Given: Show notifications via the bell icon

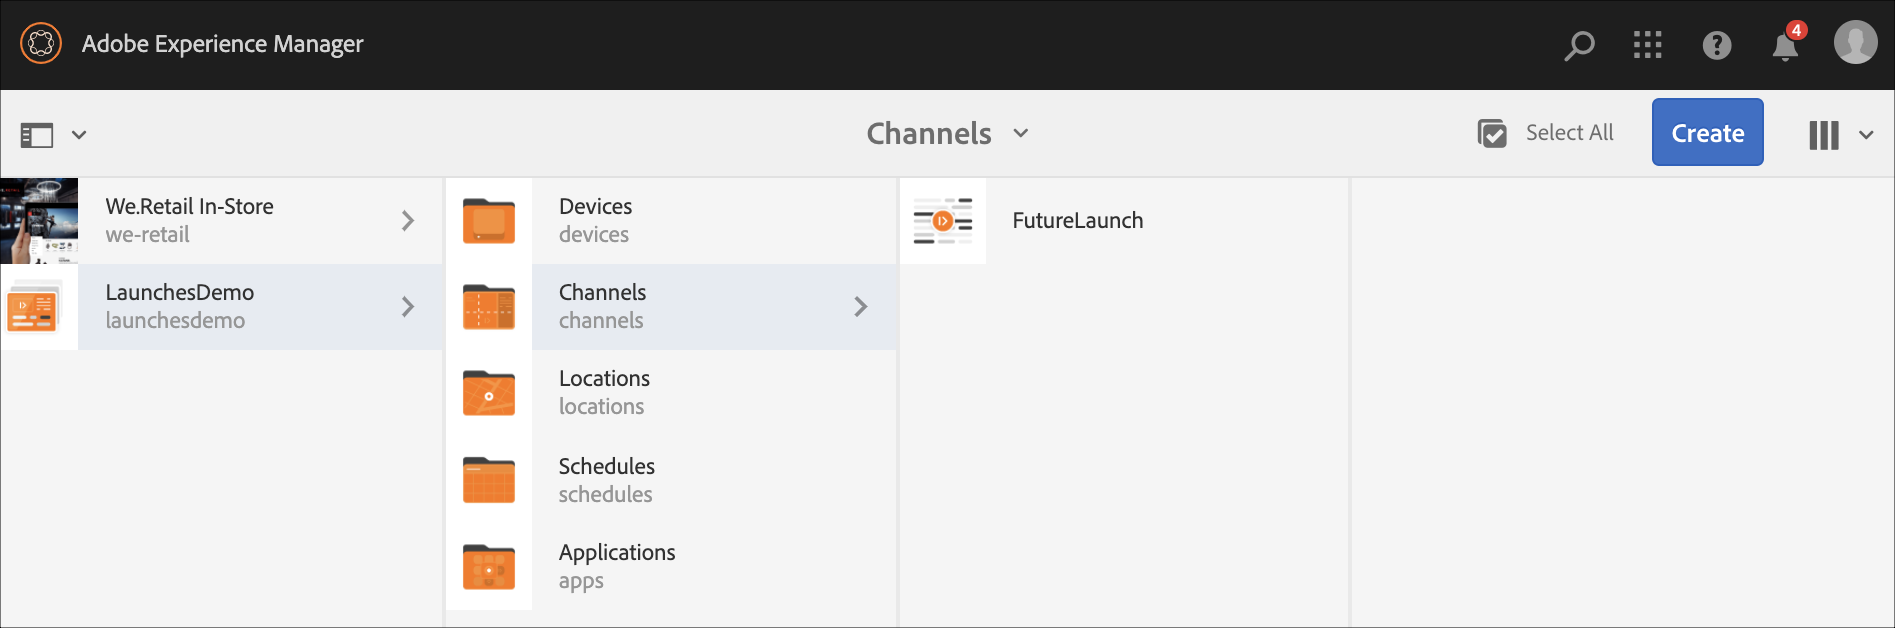Looking at the screenshot, I should [1785, 46].
